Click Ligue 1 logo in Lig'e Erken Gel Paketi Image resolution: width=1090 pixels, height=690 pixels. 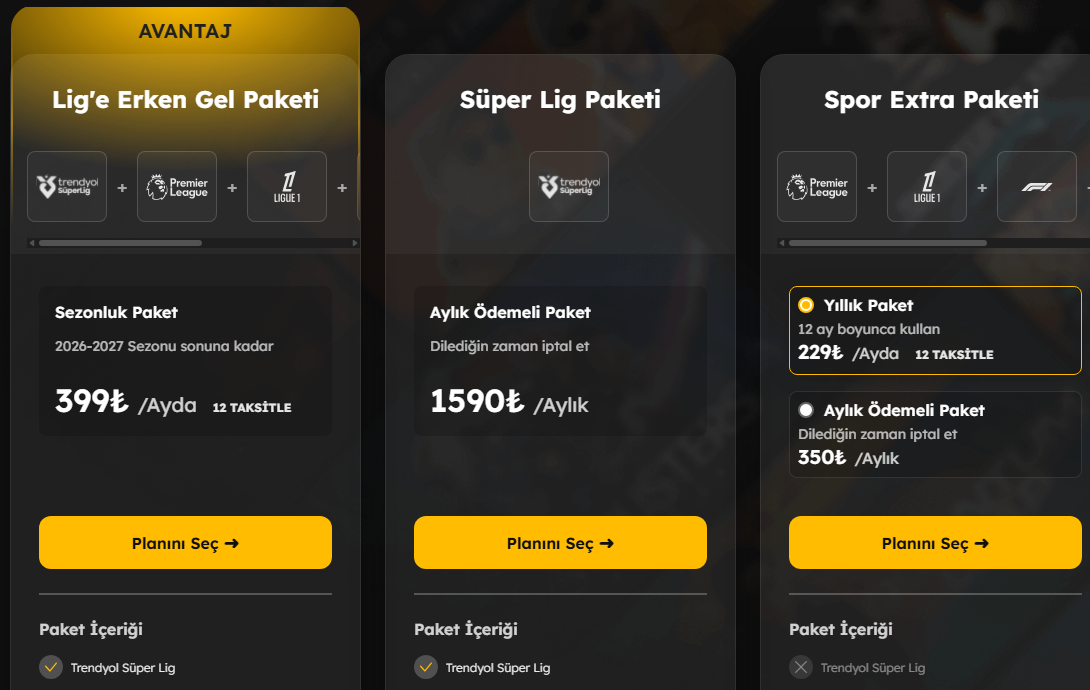pyautogui.click(x=286, y=186)
